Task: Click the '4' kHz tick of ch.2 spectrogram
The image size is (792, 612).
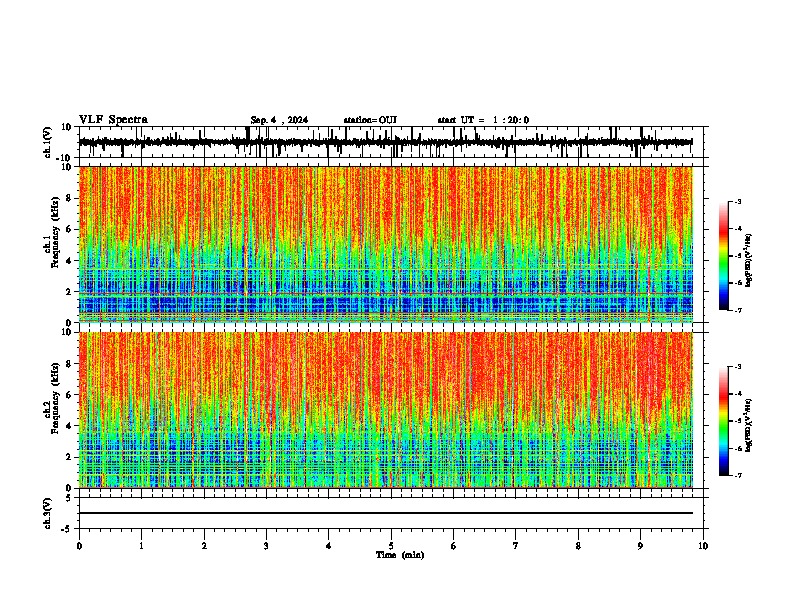Action: pos(70,426)
